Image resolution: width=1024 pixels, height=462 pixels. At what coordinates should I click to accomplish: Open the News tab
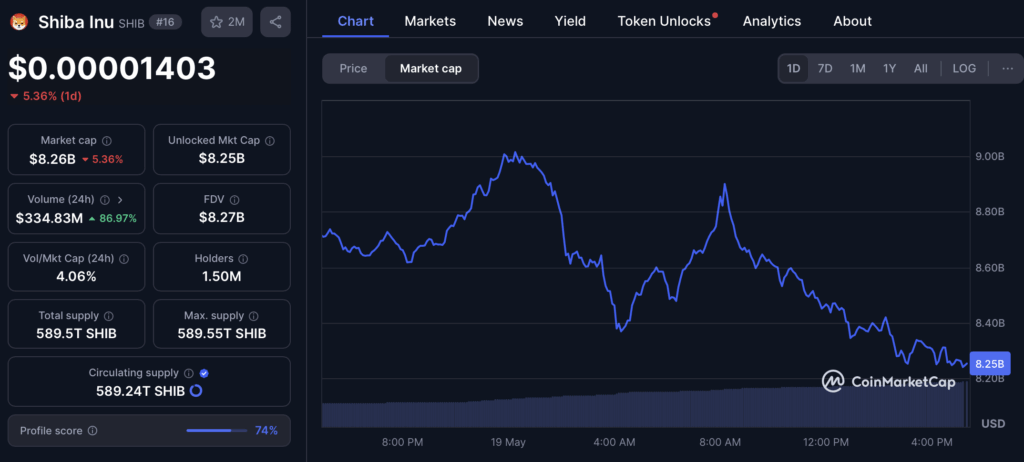point(505,21)
